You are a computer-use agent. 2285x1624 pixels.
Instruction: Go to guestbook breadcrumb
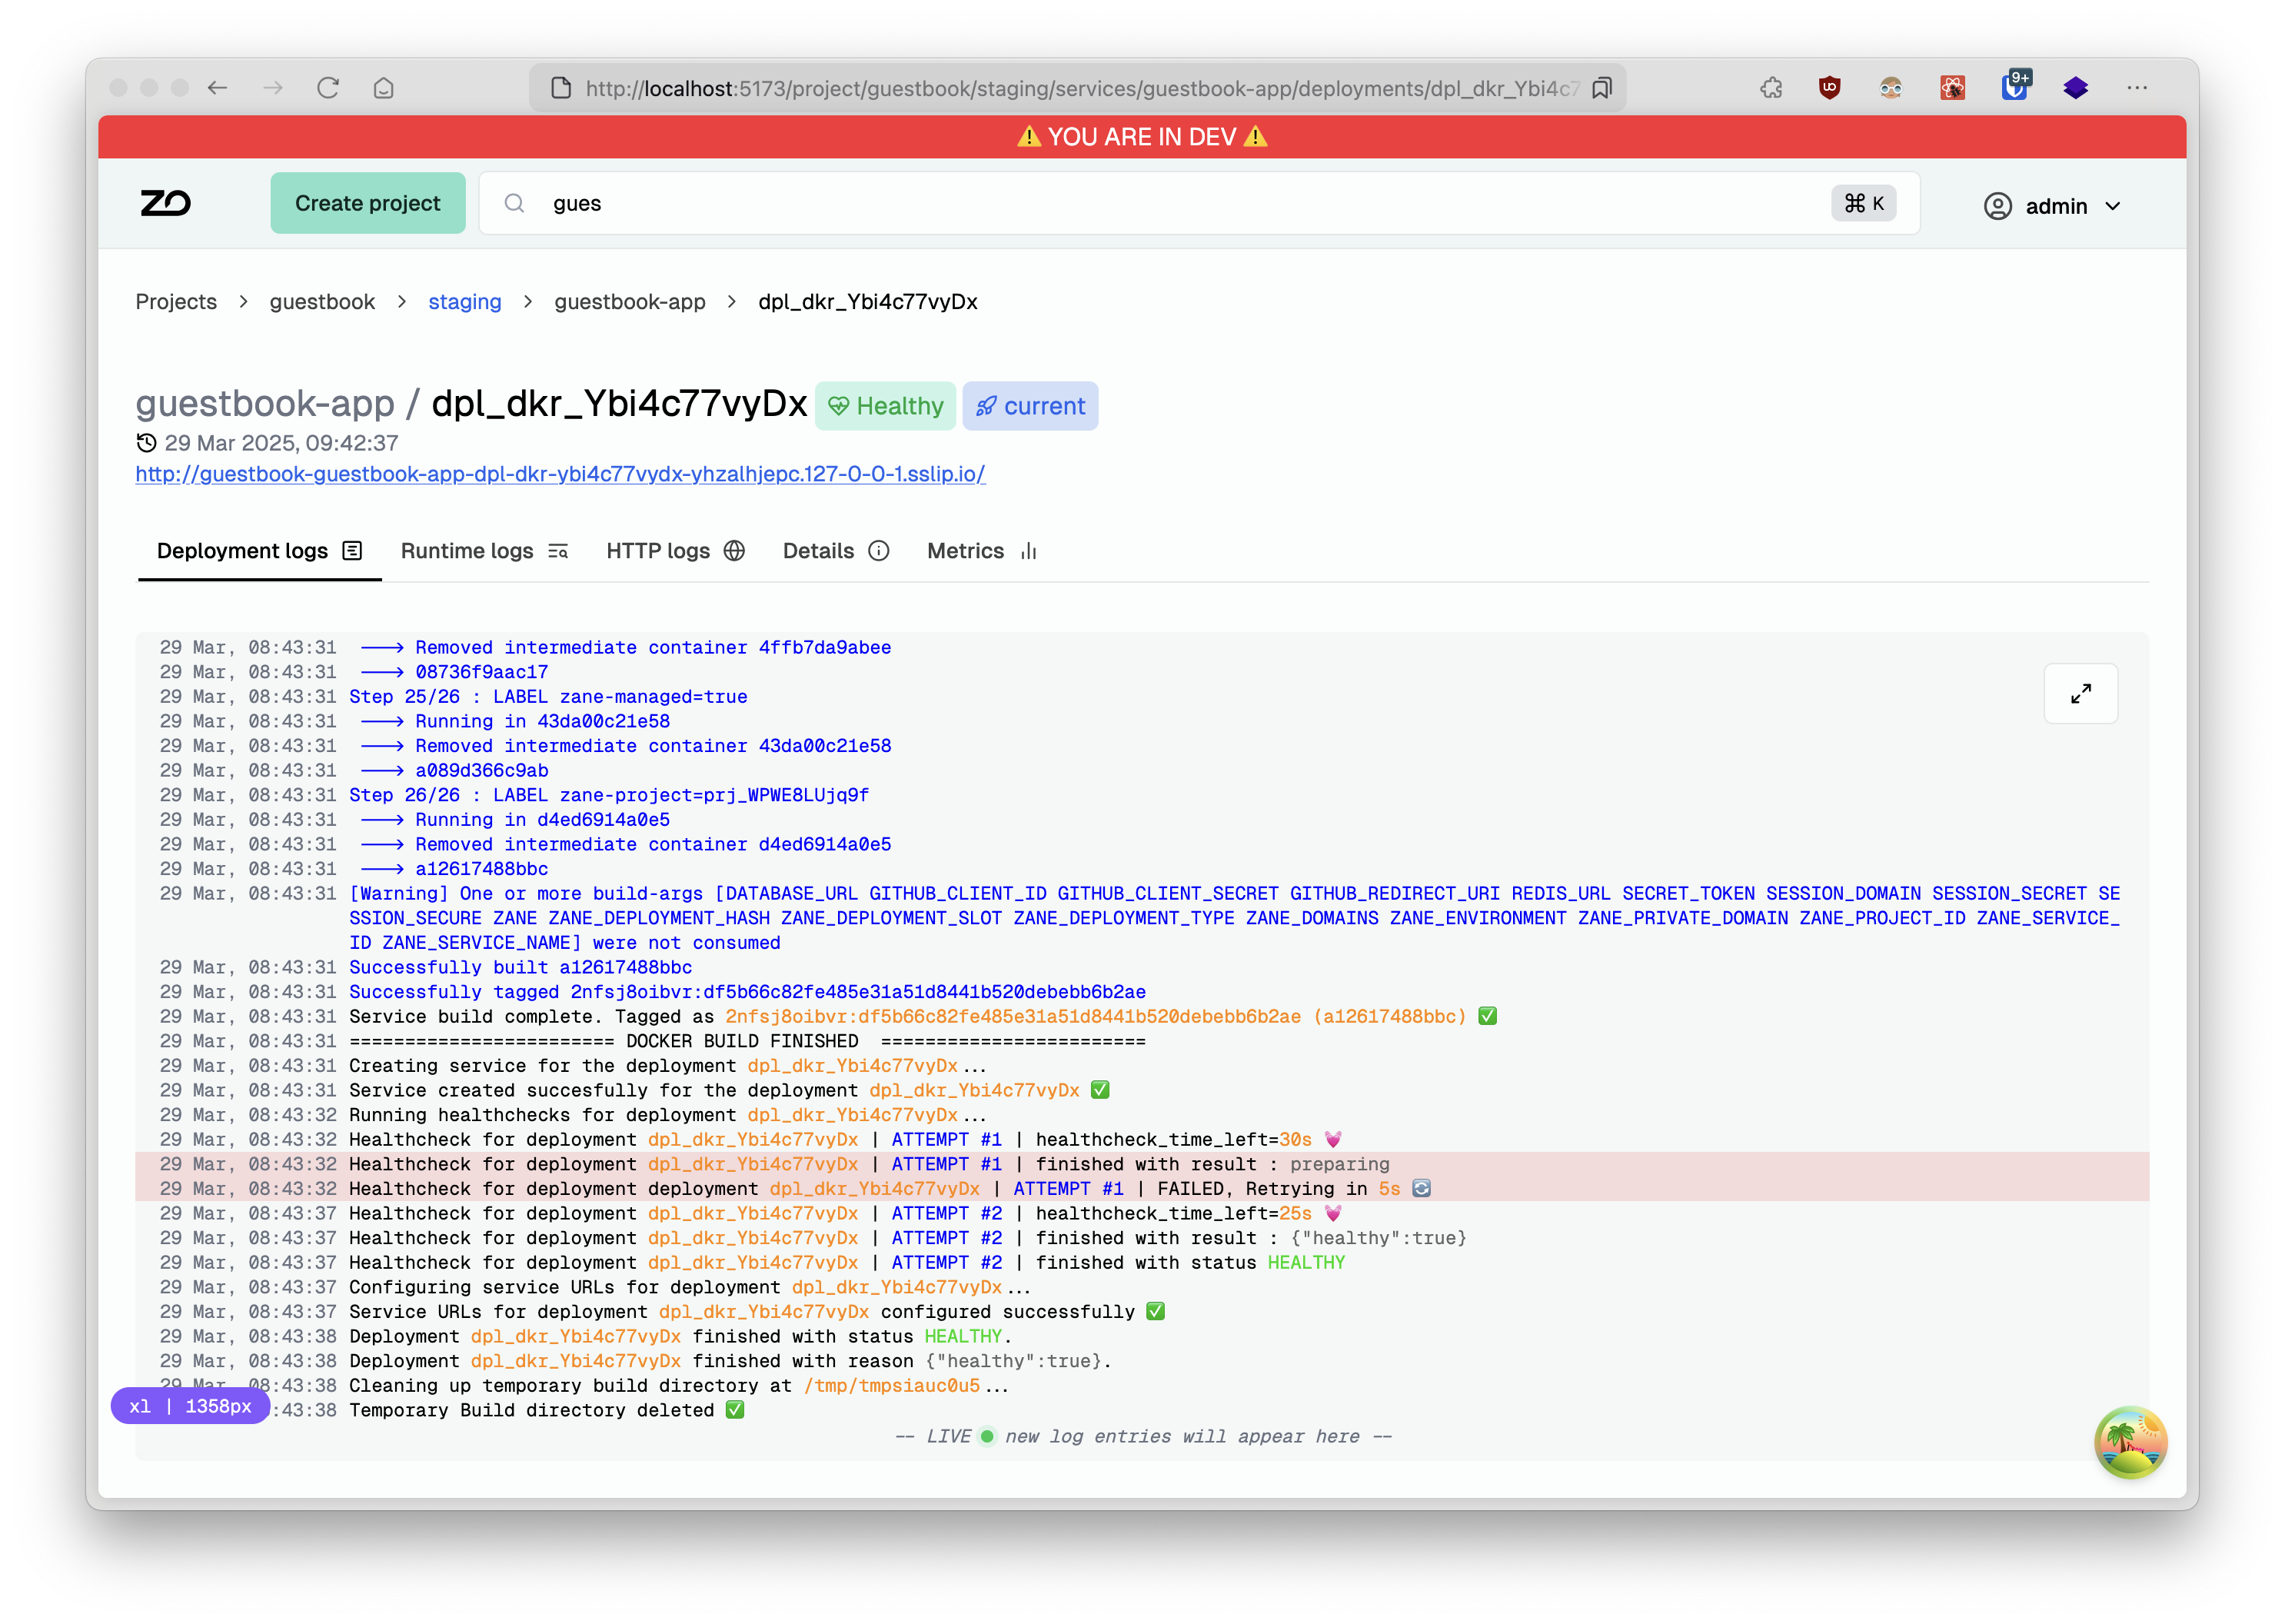tap(322, 302)
